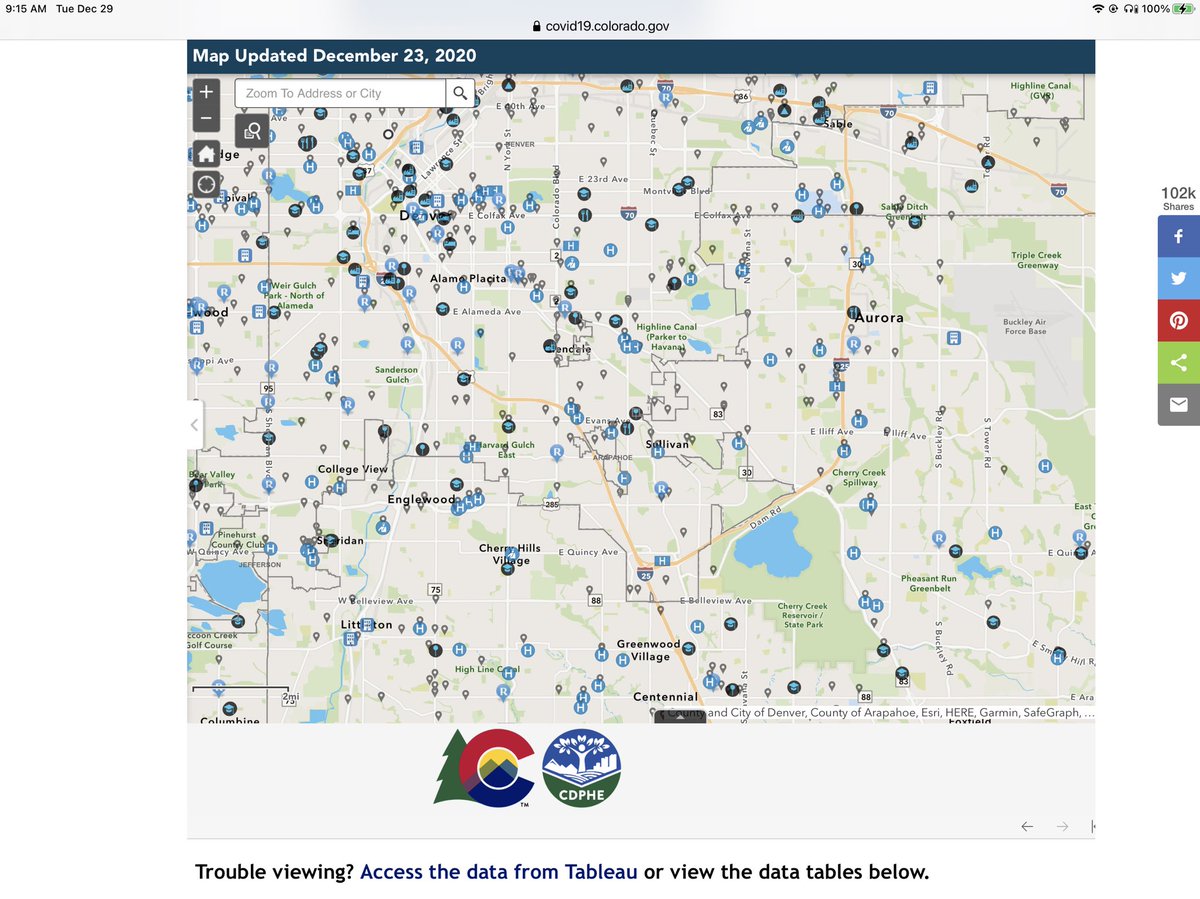Click the Colorado state logo
Image resolution: width=1200 pixels, height=899 pixels.
484,767
